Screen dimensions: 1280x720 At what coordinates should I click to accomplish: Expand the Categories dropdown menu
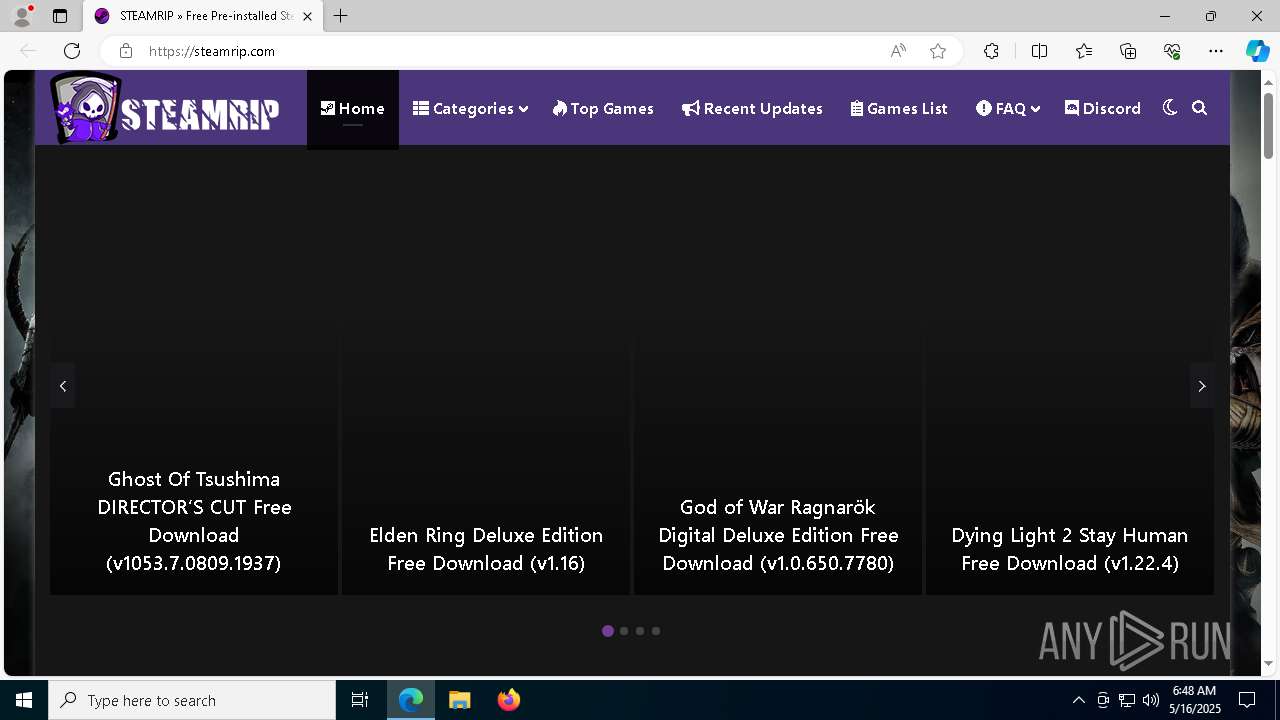click(470, 108)
